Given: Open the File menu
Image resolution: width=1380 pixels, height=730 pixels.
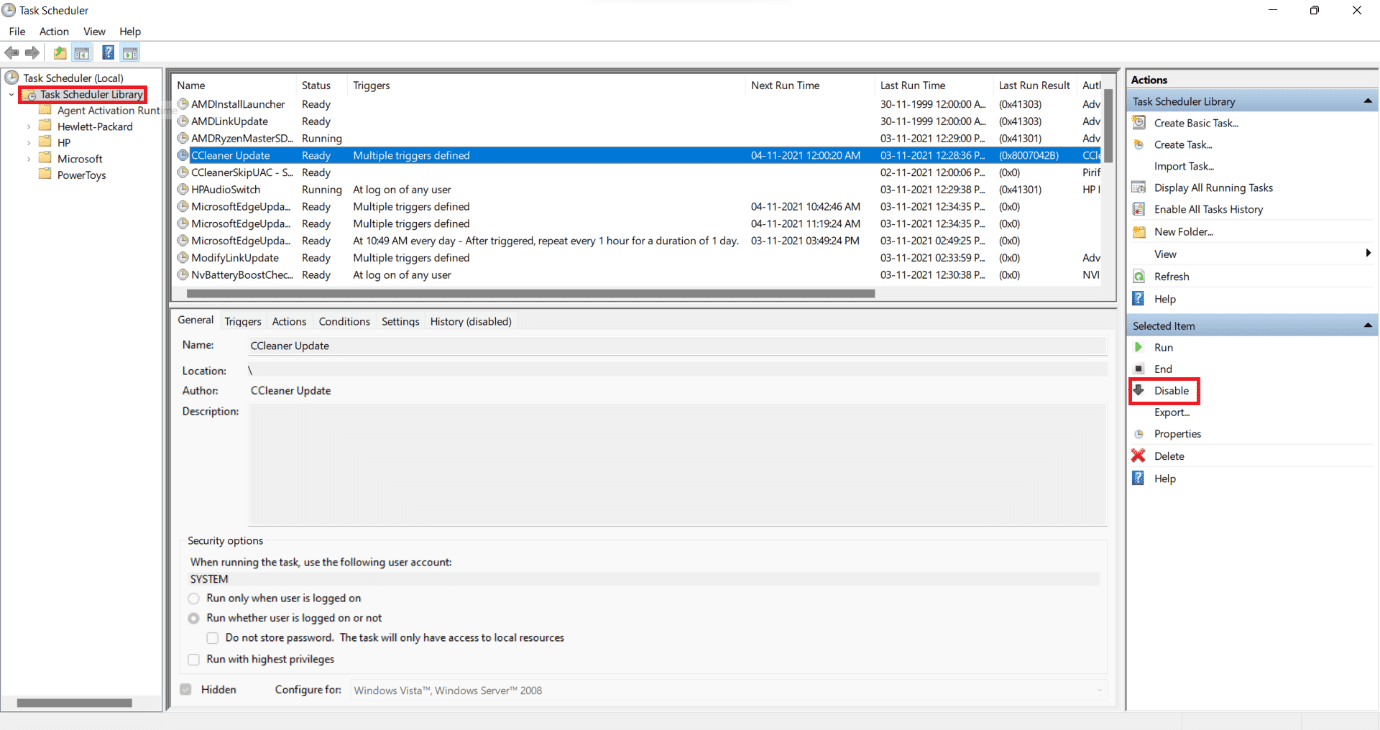Looking at the screenshot, I should point(17,31).
